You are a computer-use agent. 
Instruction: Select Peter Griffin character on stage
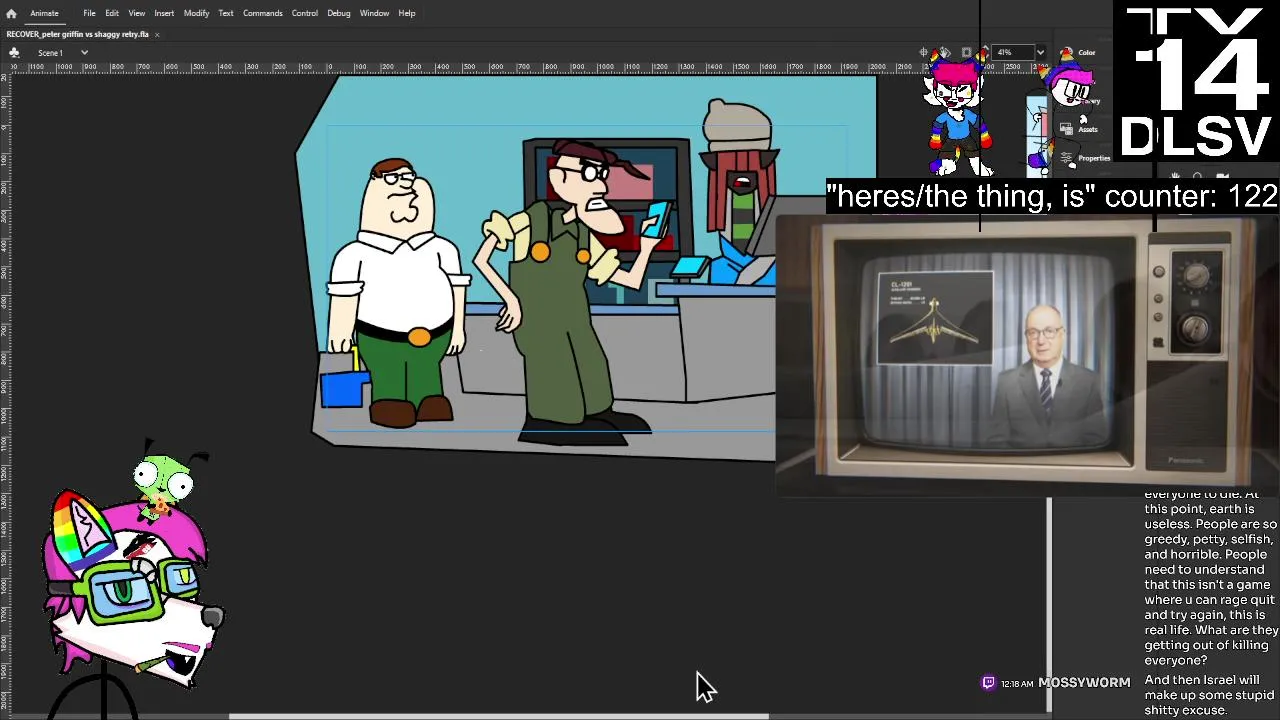click(397, 292)
